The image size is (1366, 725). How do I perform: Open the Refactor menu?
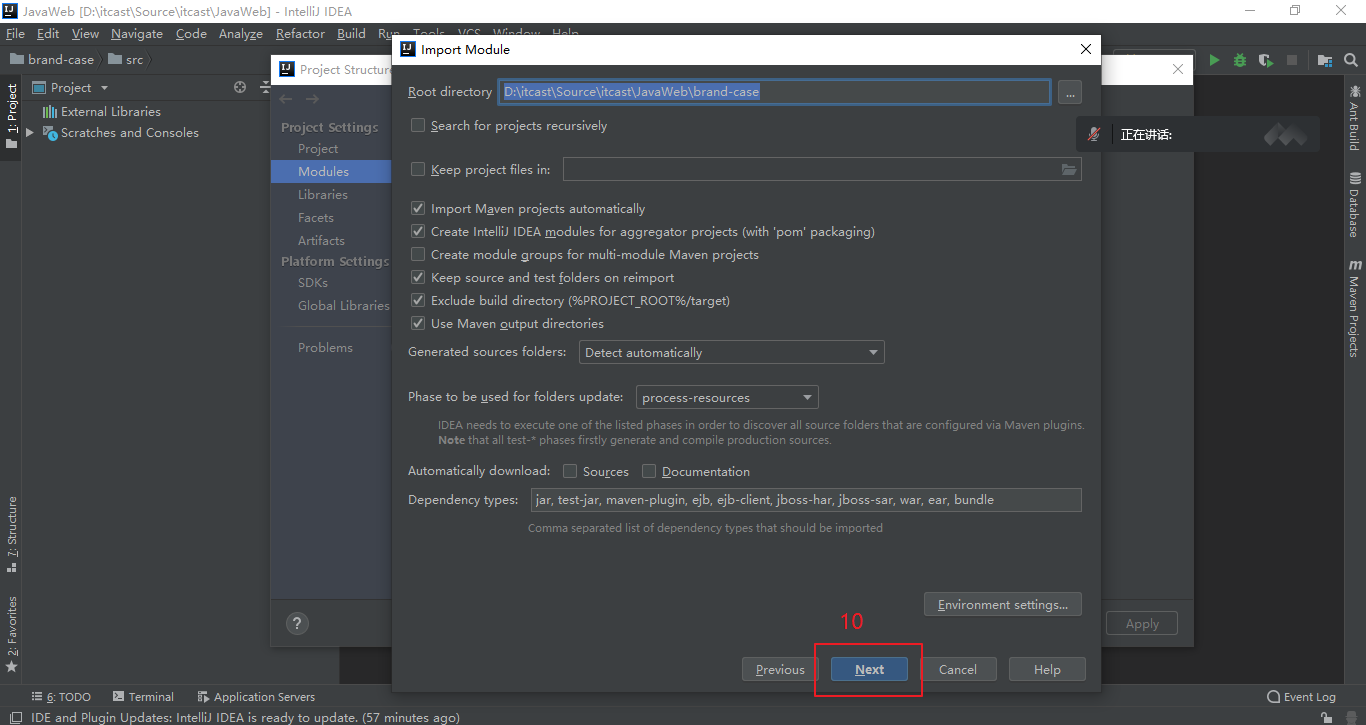point(300,33)
